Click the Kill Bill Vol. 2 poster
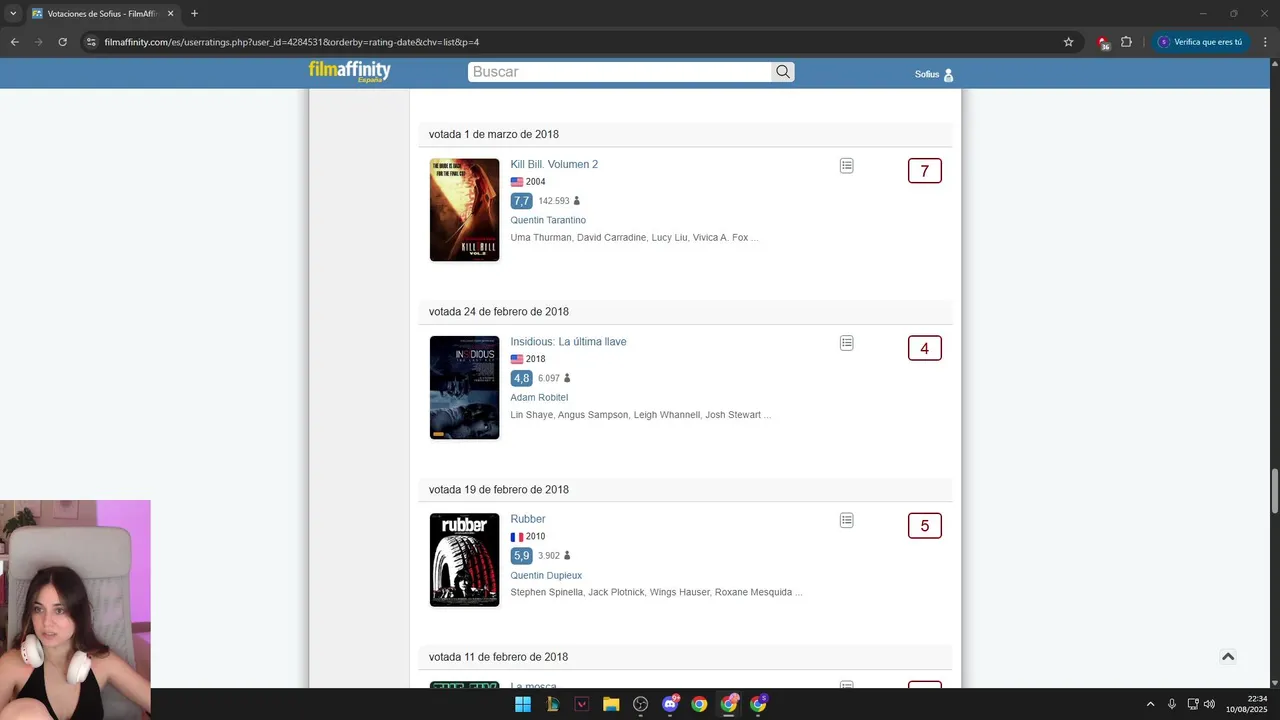The height and width of the screenshot is (720, 1280). (x=464, y=210)
